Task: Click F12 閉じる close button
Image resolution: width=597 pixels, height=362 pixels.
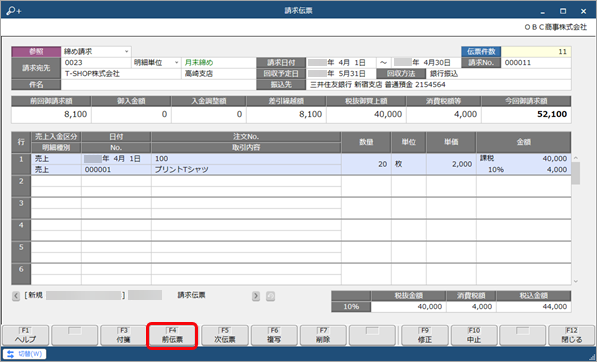Action: coord(572,335)
